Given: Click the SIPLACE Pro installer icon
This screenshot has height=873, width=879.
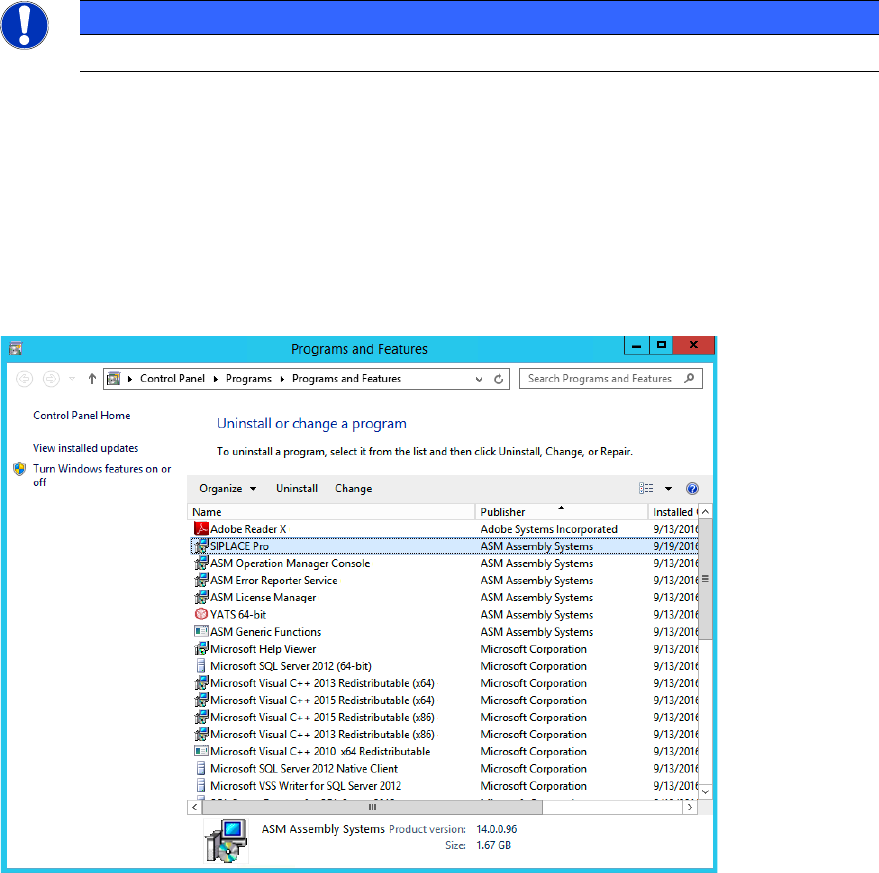Looking at the screenshot, I should point(201,546).
